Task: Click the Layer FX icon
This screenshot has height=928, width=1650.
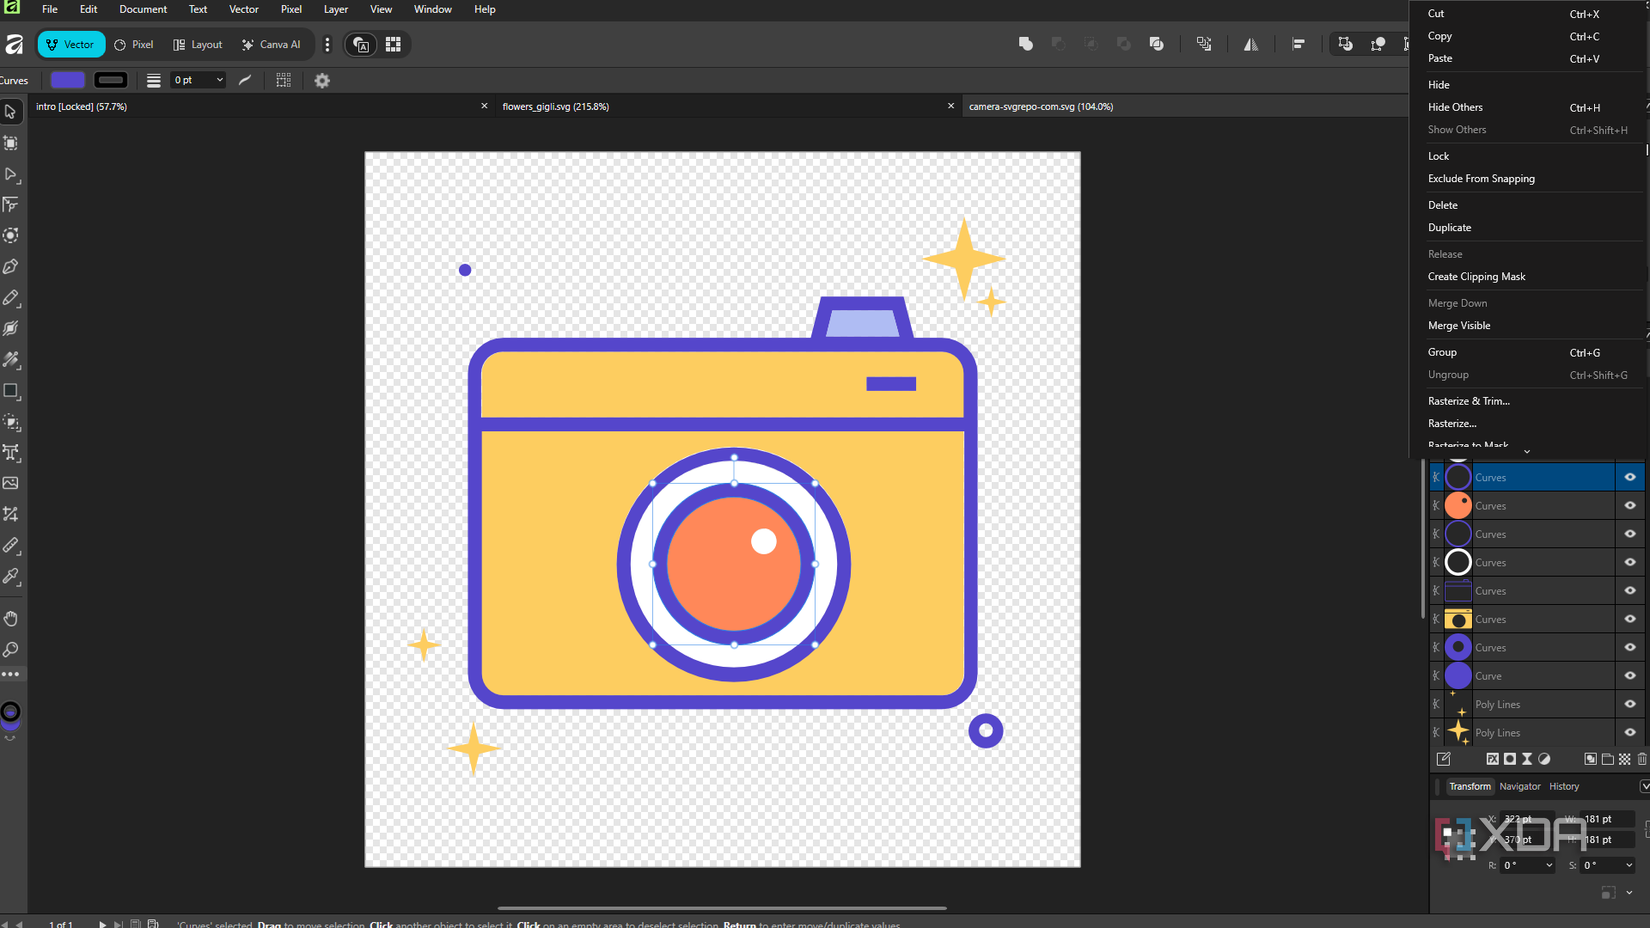Action: [1492, 759]
